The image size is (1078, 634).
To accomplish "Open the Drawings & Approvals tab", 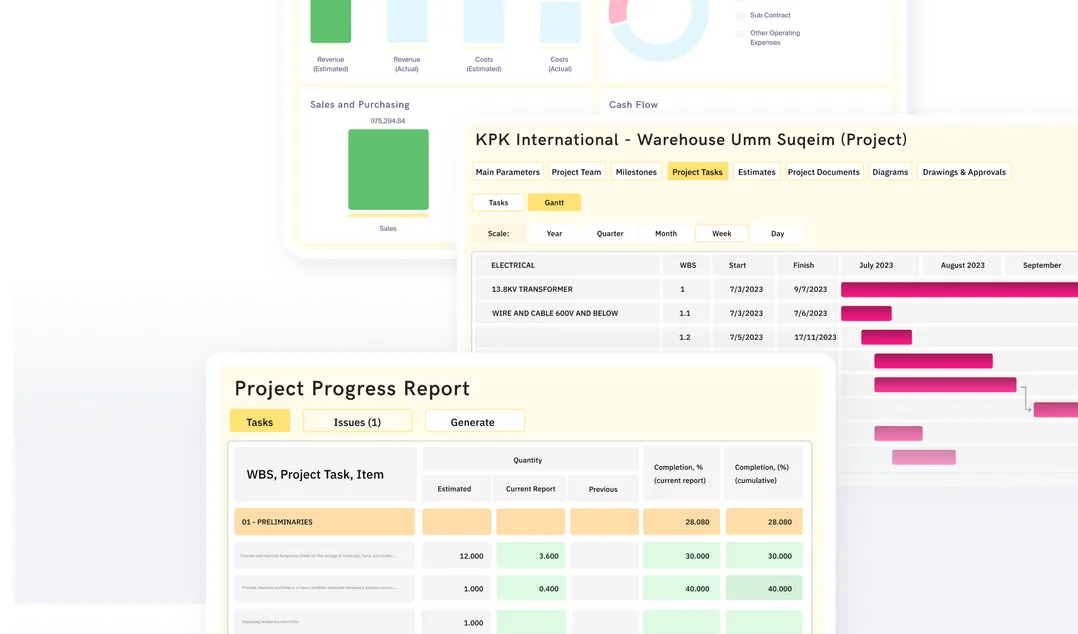I will click(x=964, y=172).
